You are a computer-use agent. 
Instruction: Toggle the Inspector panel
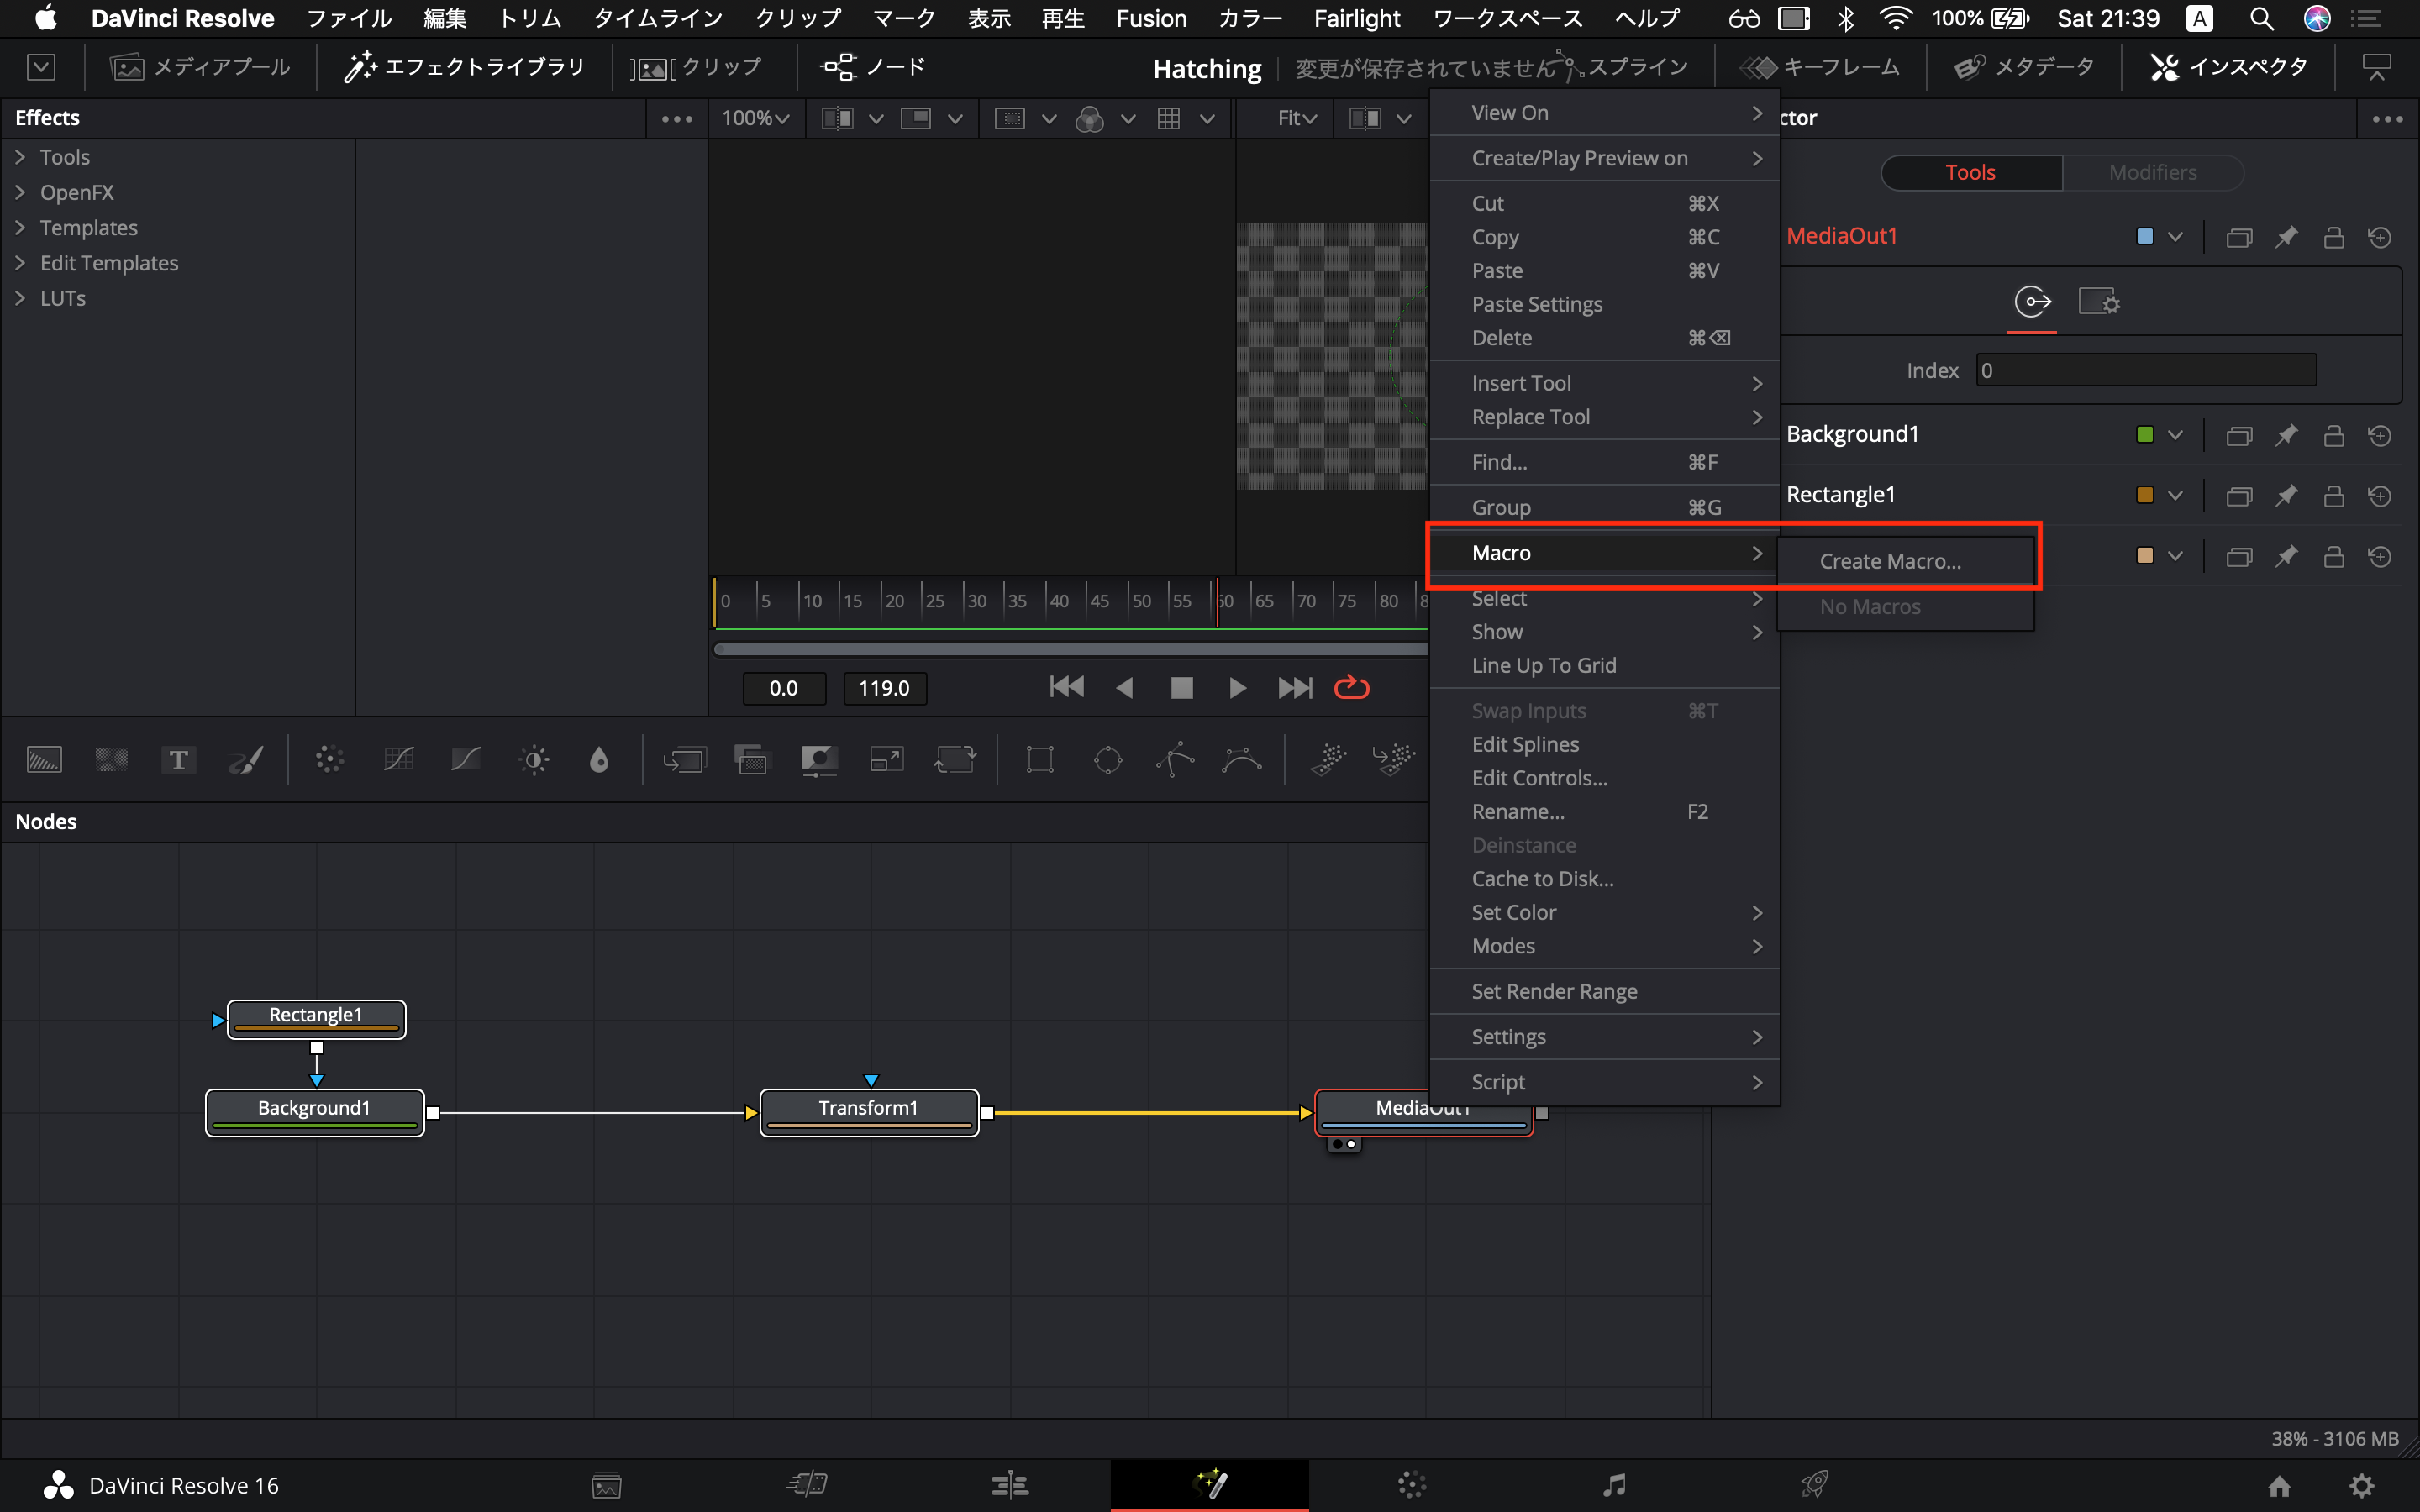click(x=2229, y=67)
